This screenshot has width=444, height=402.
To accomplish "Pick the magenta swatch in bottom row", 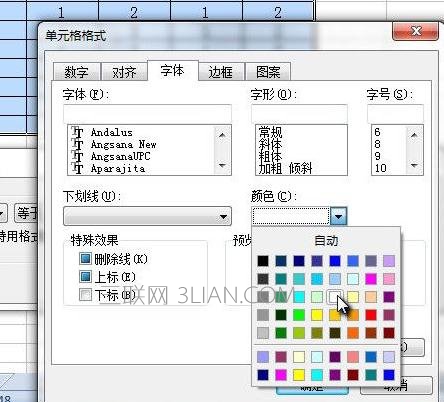I will pos(281,375).
